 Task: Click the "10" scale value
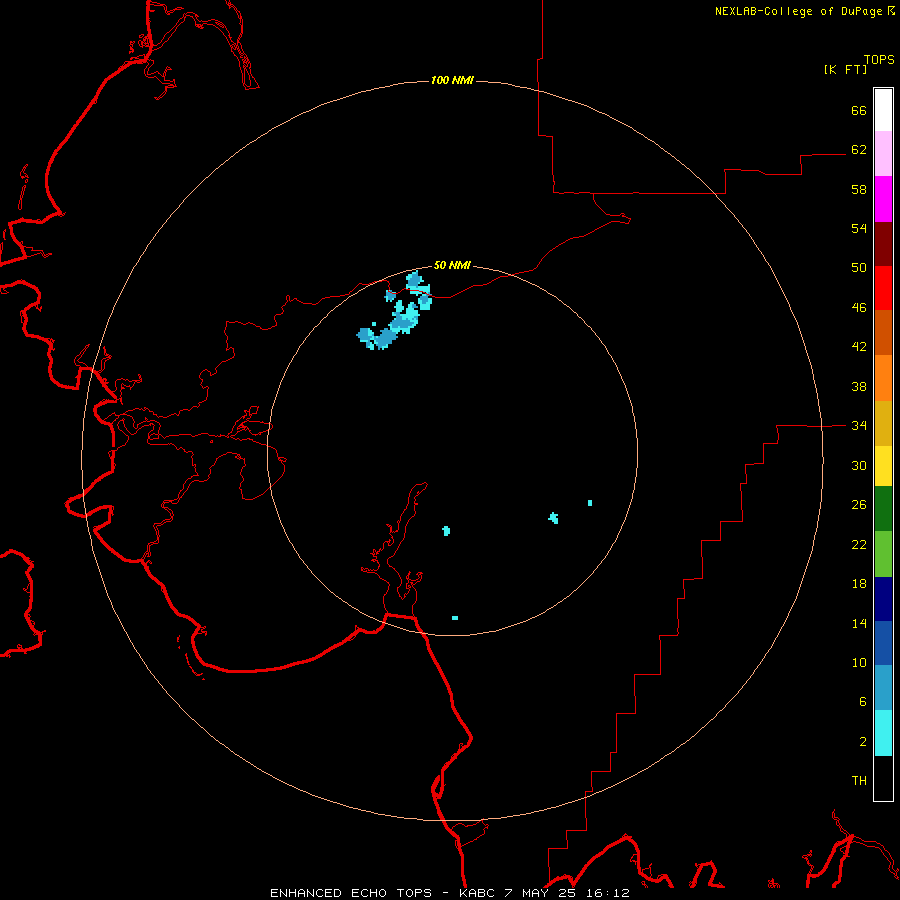(x=859, y=663)
